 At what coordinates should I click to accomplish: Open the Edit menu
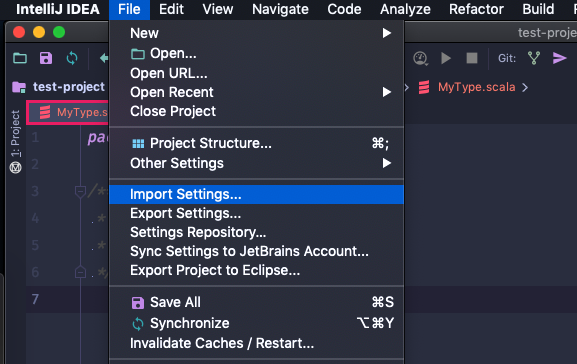click(x=171, y=9)
